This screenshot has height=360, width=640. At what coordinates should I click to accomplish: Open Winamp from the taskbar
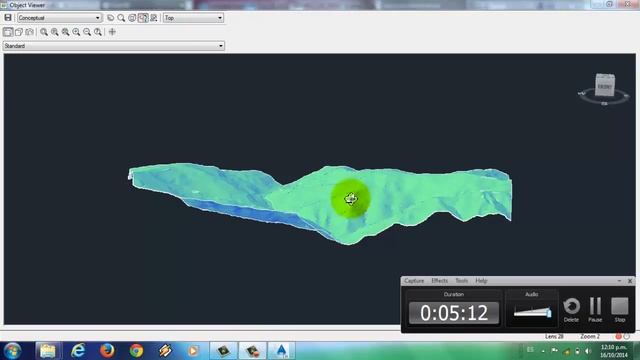click(x=165, y=351)
